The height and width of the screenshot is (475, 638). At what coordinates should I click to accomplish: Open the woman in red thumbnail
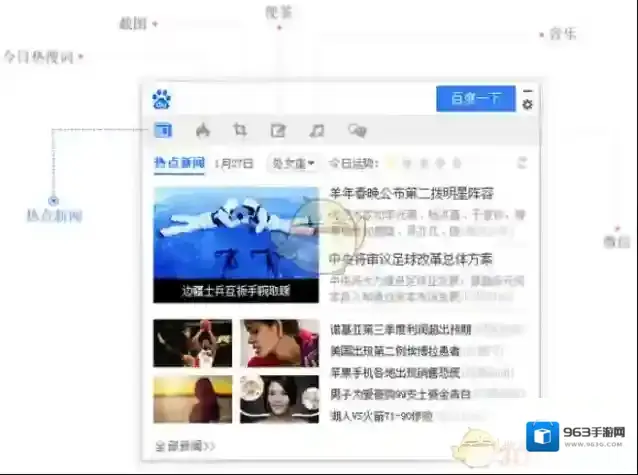pos(280,343)
